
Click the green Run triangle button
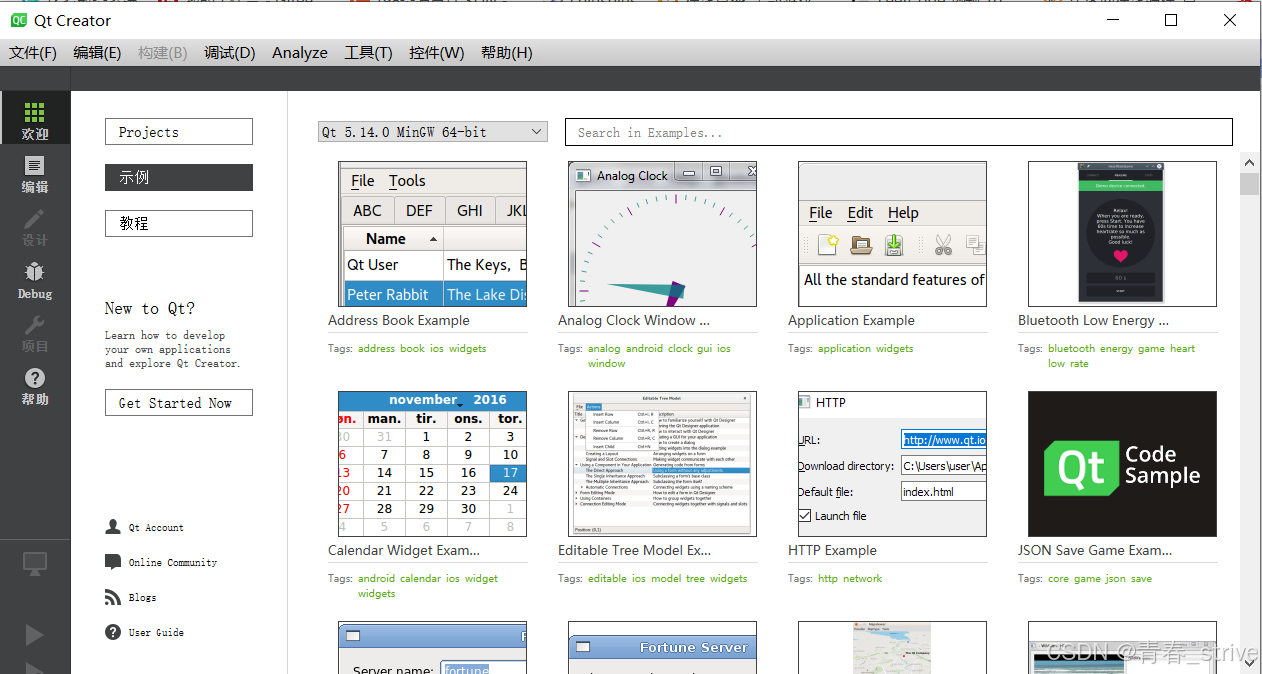[34, 634]
